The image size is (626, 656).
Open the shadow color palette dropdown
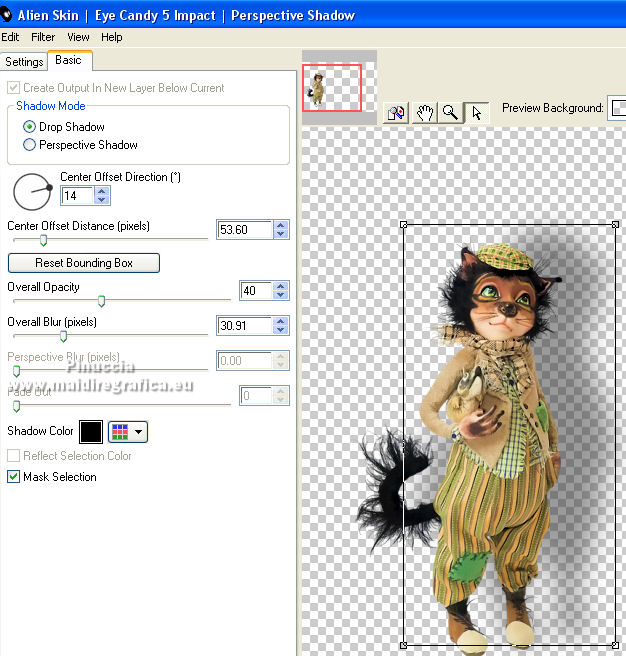click(x=128, y=432)
